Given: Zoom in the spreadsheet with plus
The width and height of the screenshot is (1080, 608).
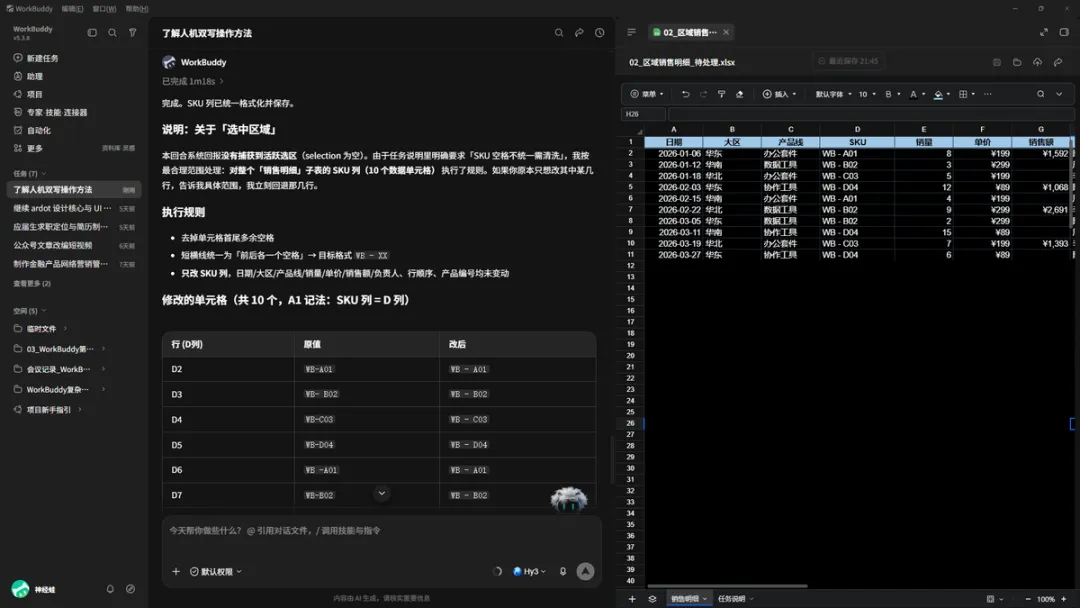Looking at the screenshot, I should pyautogui.click(x=1063, y=599).
